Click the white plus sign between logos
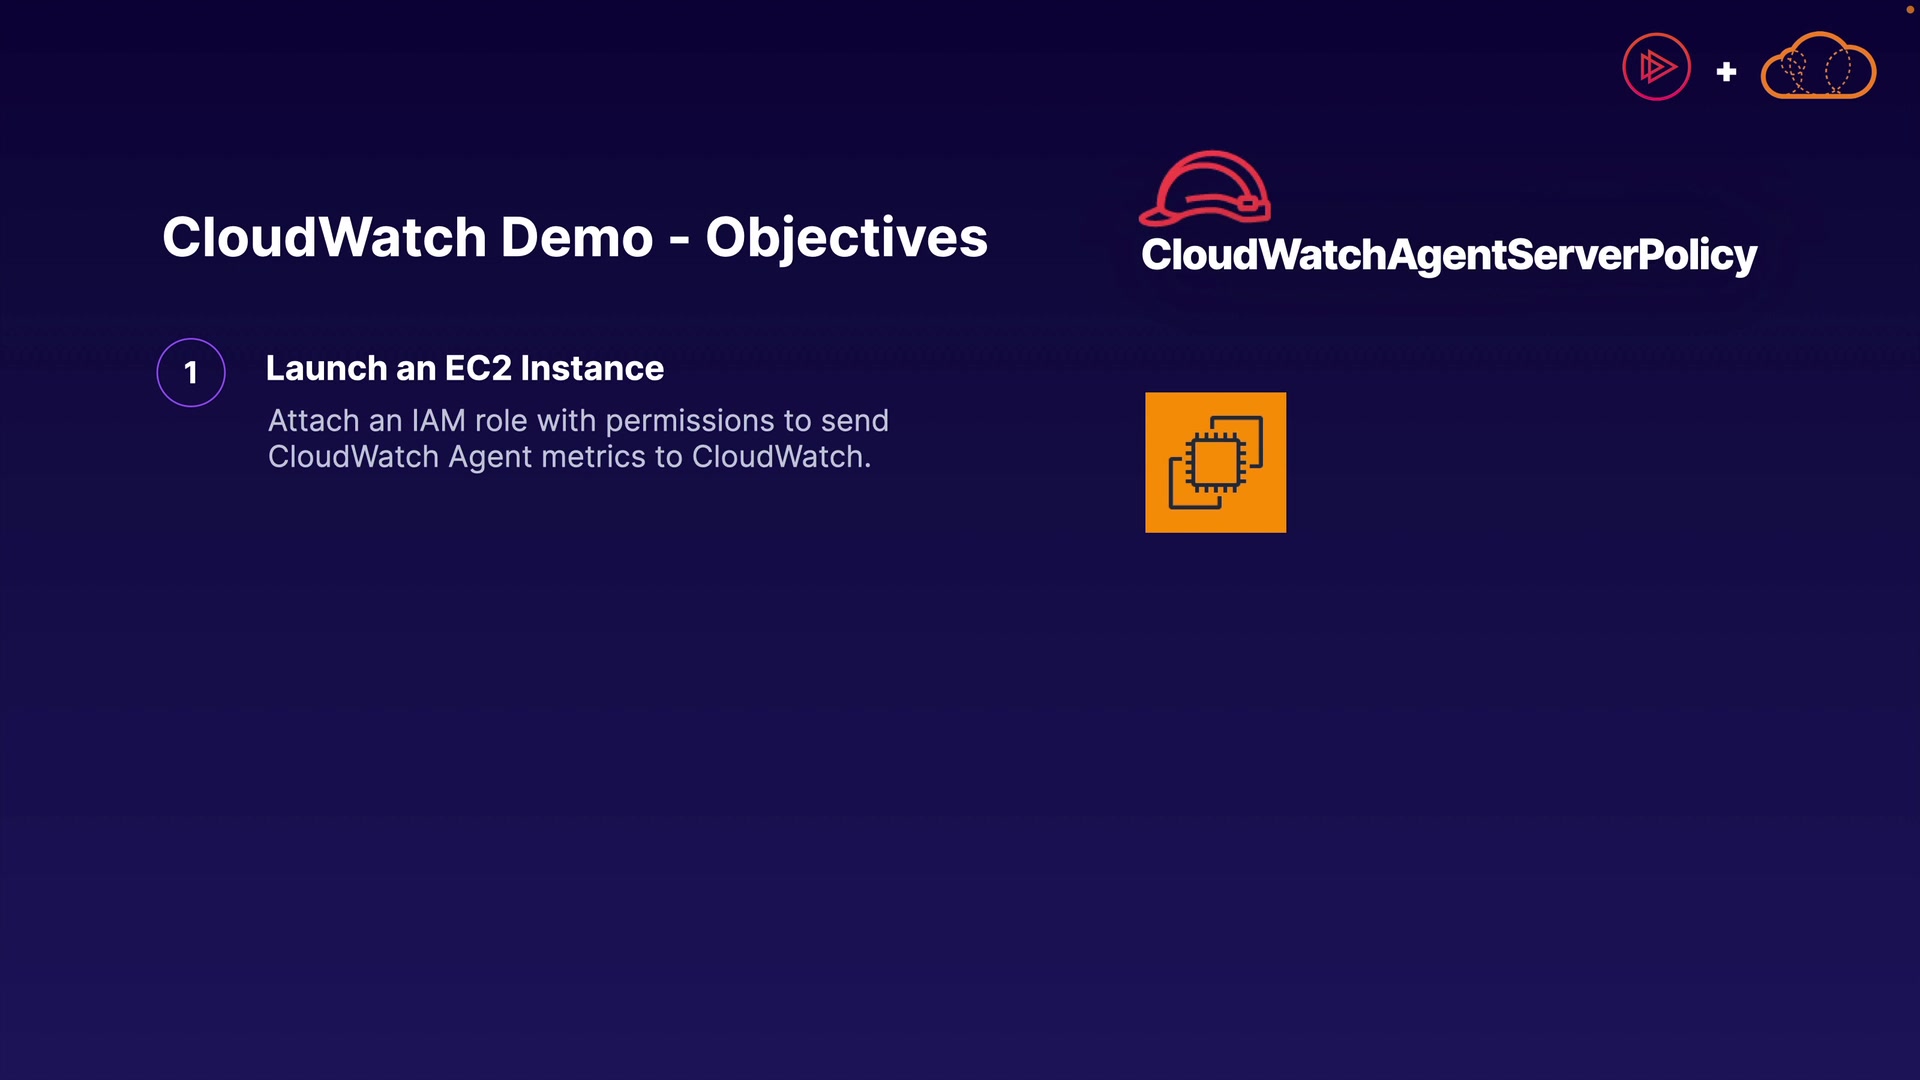The image size is (1920, 1080). tap(1726, 72)
